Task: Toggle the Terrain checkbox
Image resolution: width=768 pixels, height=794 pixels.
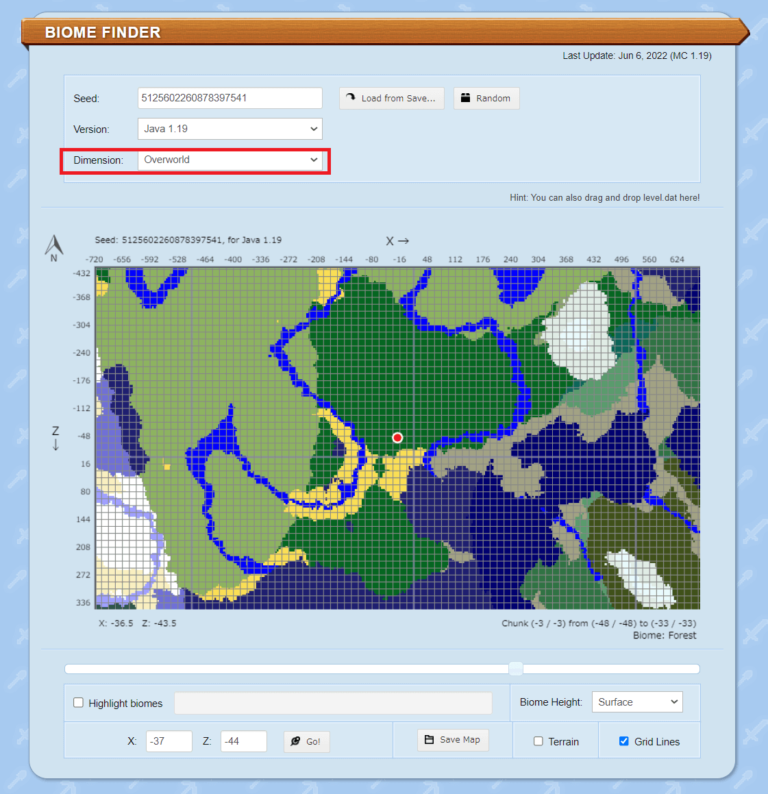Action: click(538, 741)
